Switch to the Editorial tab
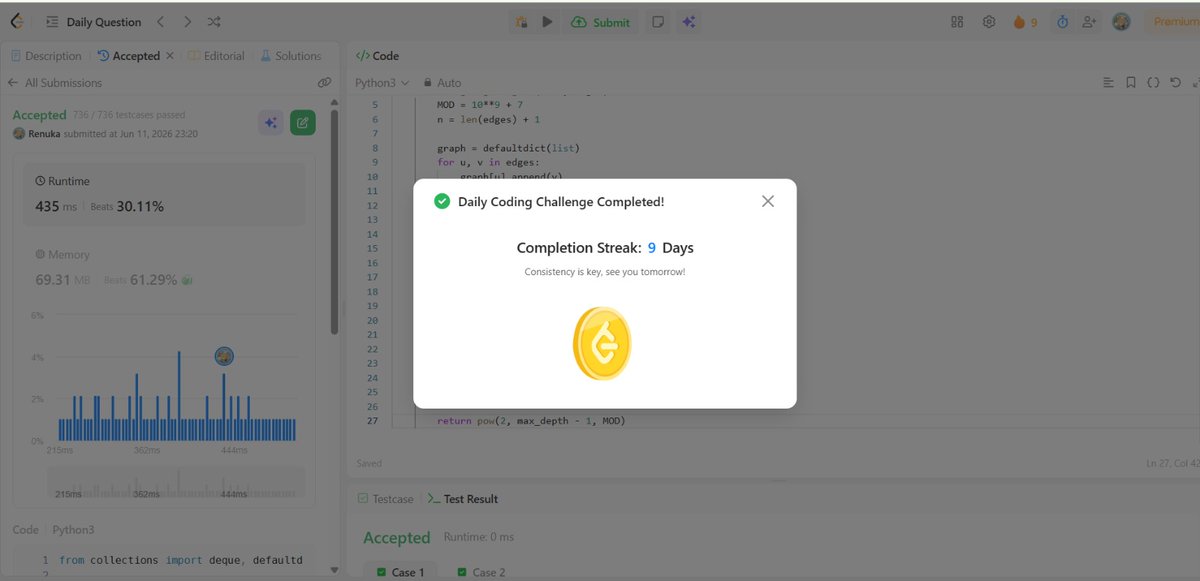This screenshot has width=1200, height=581. pos(216,56)
